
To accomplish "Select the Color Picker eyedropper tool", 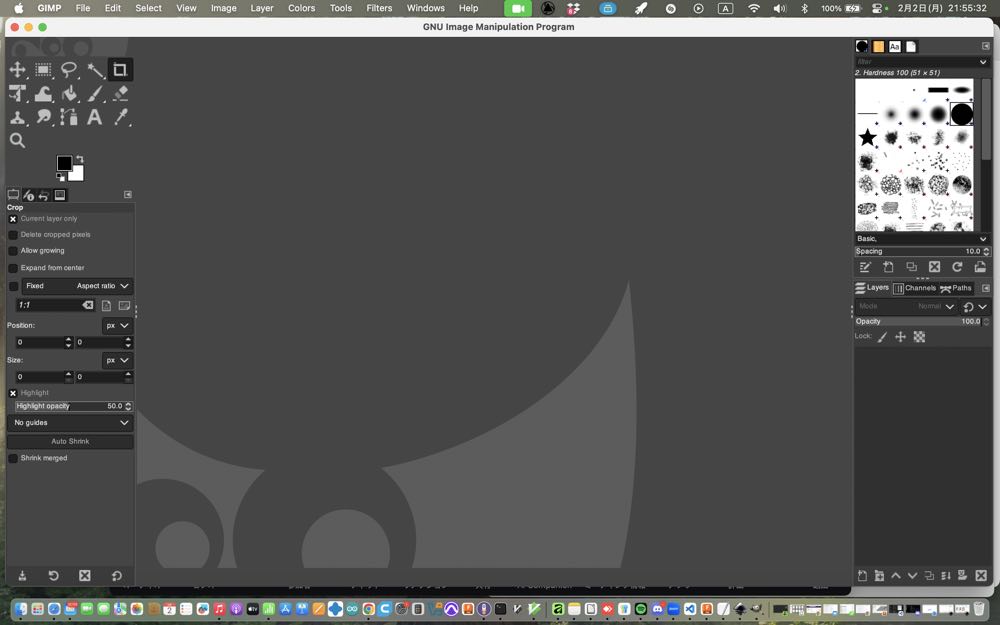I will (x=120, y=117).
